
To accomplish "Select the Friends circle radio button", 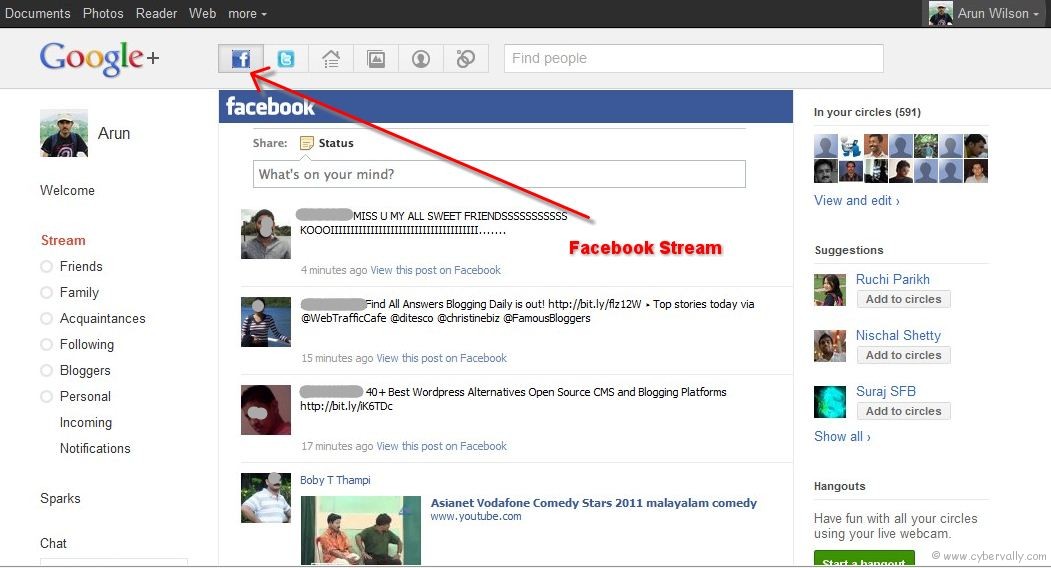I will [x=46, y=267].
